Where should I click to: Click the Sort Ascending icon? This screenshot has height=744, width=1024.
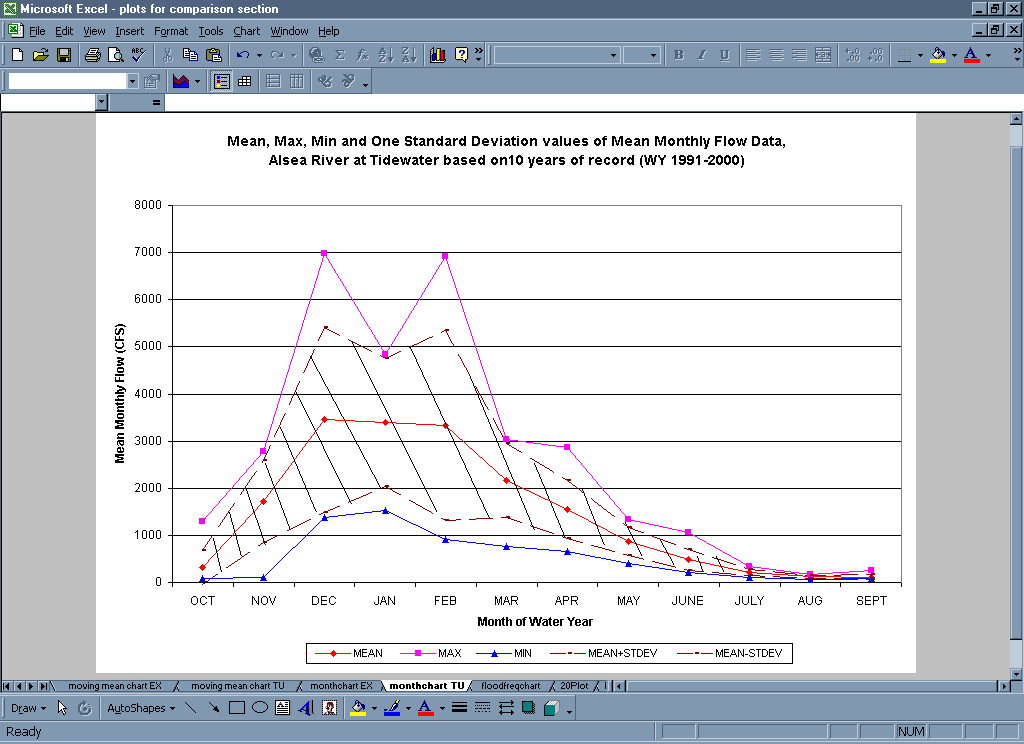[x=386, y=55]
